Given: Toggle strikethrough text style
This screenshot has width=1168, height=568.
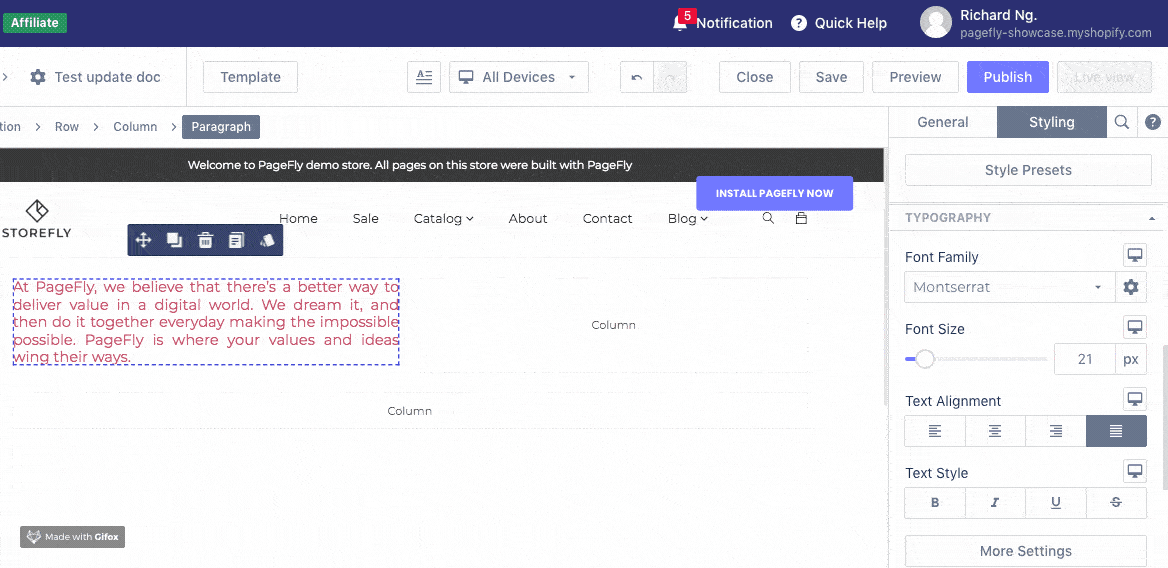Looking at the screenshot, I should click(1116, 502).
